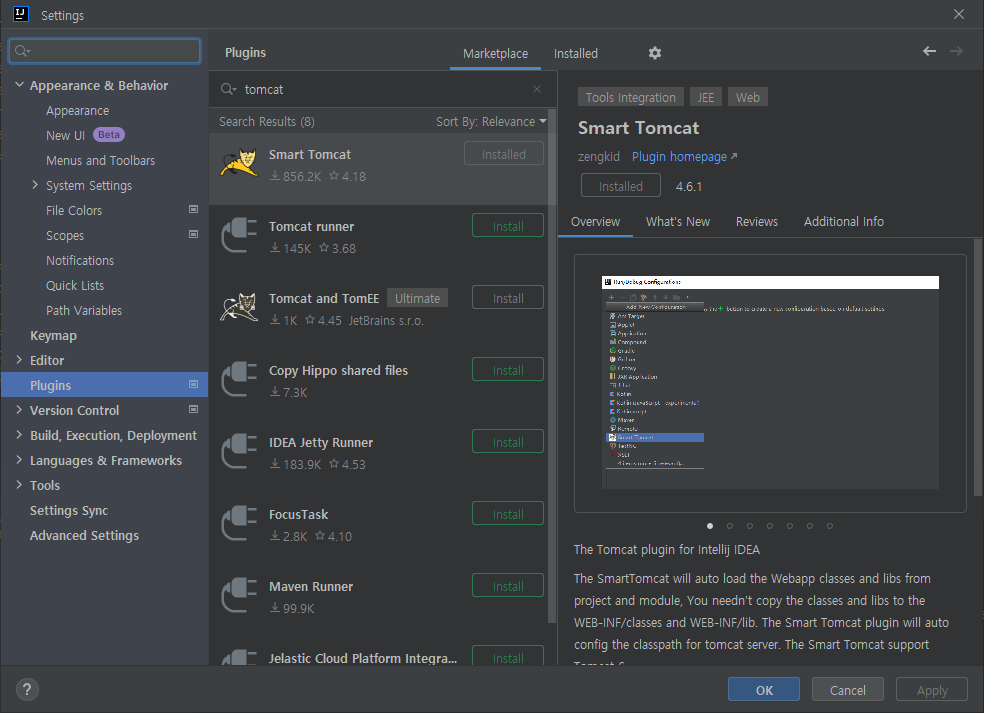Click the plugin results list scrollbar

552,367
